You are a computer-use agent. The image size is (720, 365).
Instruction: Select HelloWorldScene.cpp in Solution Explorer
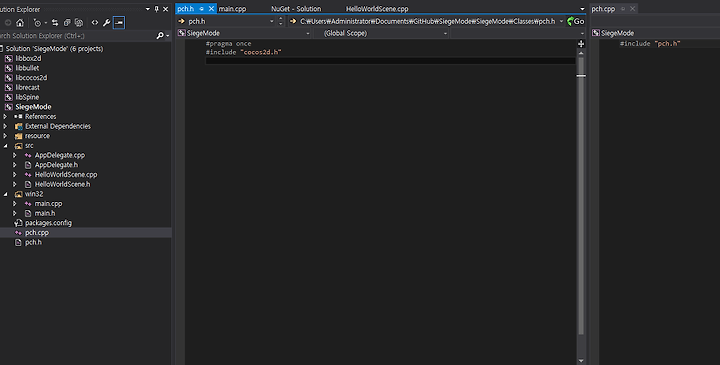point(66,174)
